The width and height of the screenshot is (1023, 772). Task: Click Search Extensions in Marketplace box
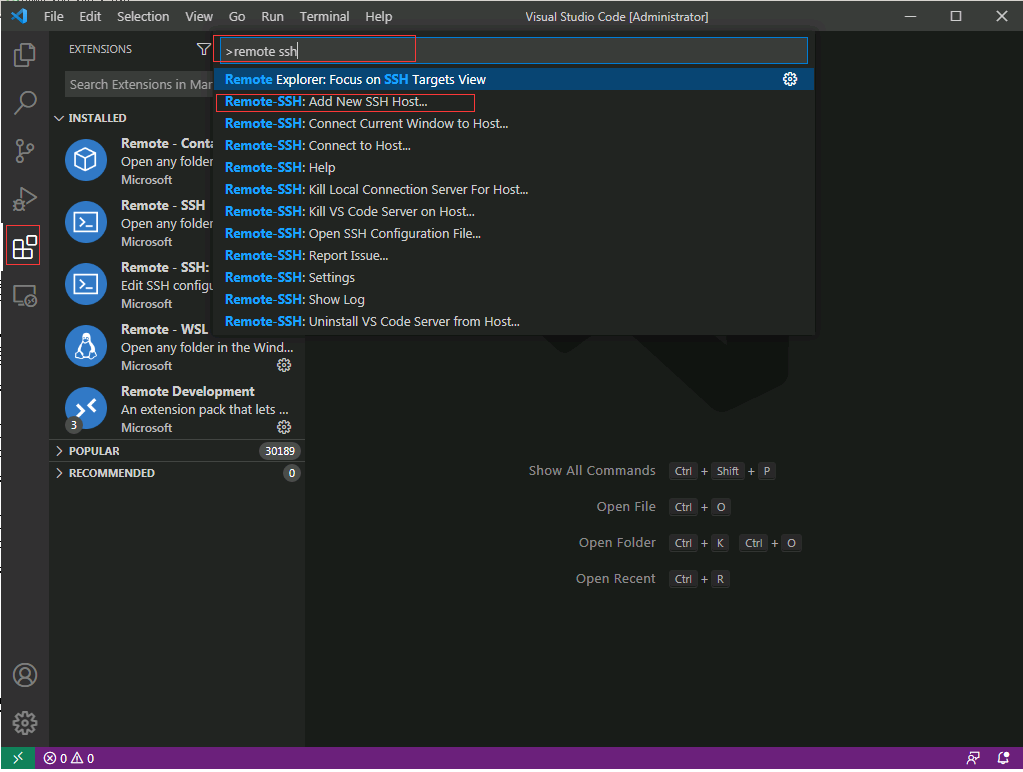(140, 84)
